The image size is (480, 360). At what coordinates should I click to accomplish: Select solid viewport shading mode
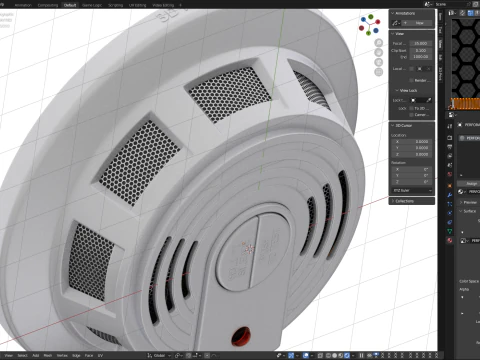coord(335,355)
